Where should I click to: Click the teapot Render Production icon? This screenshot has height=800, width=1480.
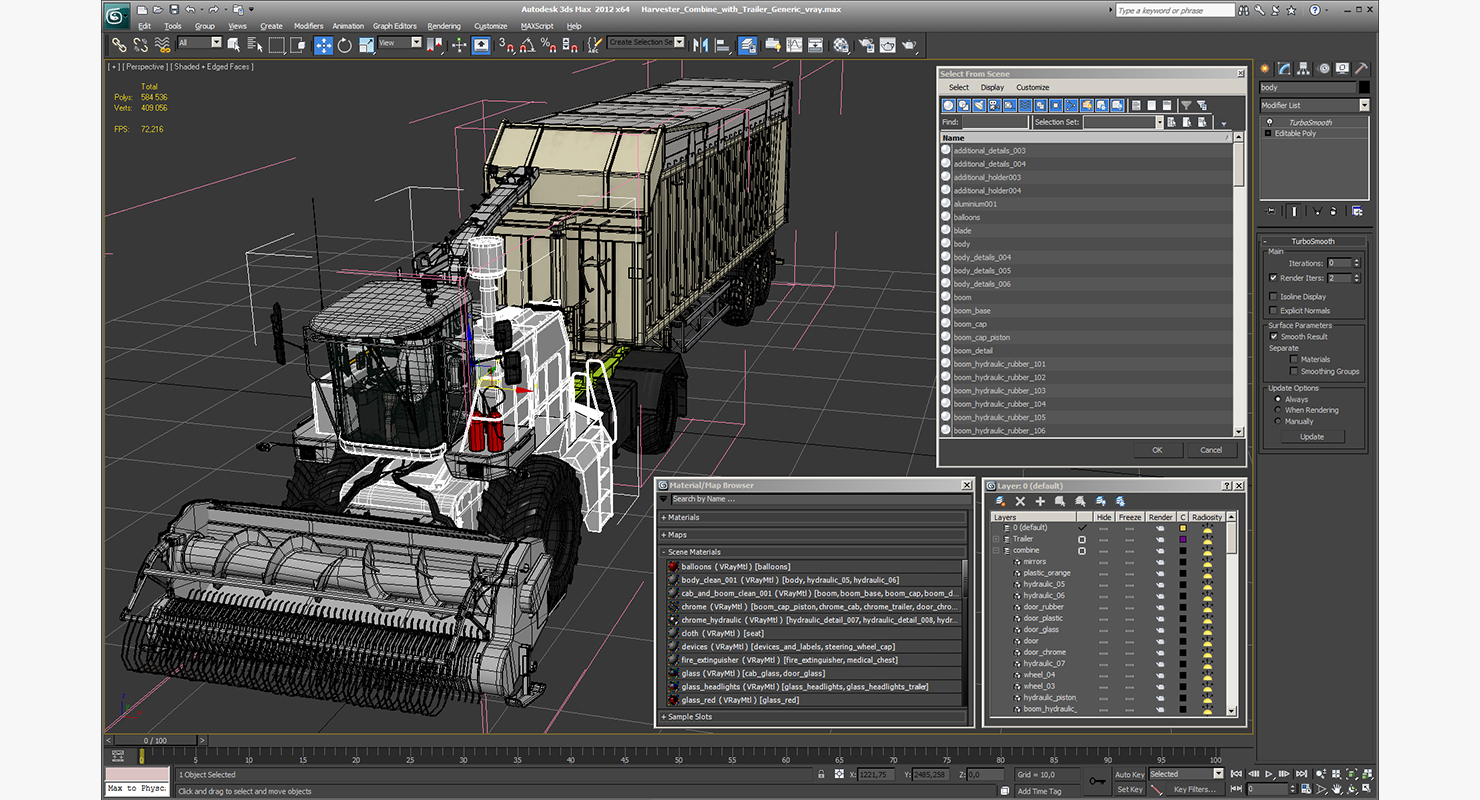[x=909, y=45]
